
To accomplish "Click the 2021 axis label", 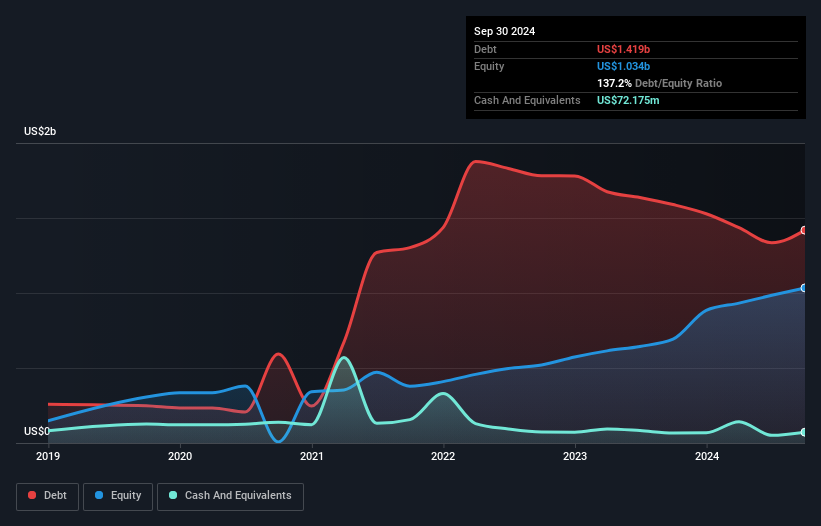I will tap(312, 456).
